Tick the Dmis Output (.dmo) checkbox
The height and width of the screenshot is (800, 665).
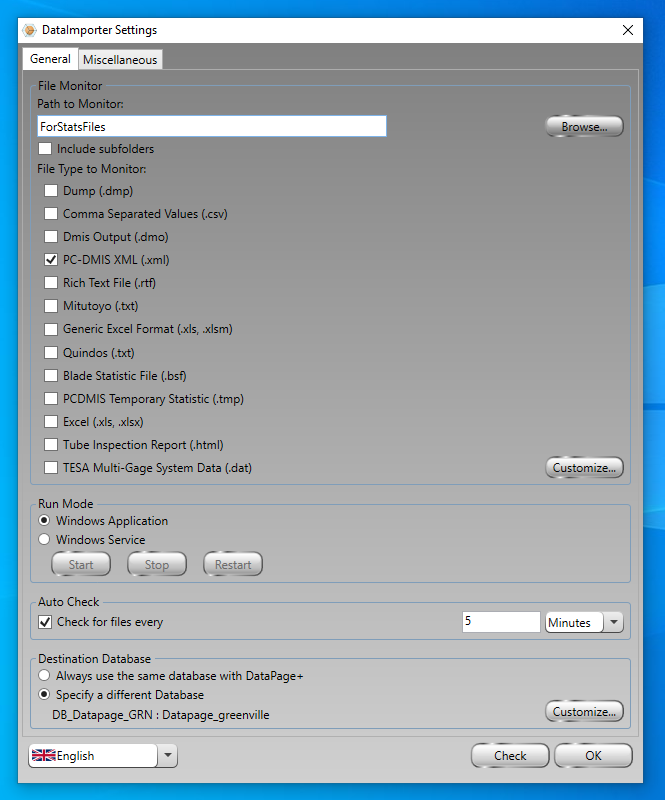[x=51, y=237]
